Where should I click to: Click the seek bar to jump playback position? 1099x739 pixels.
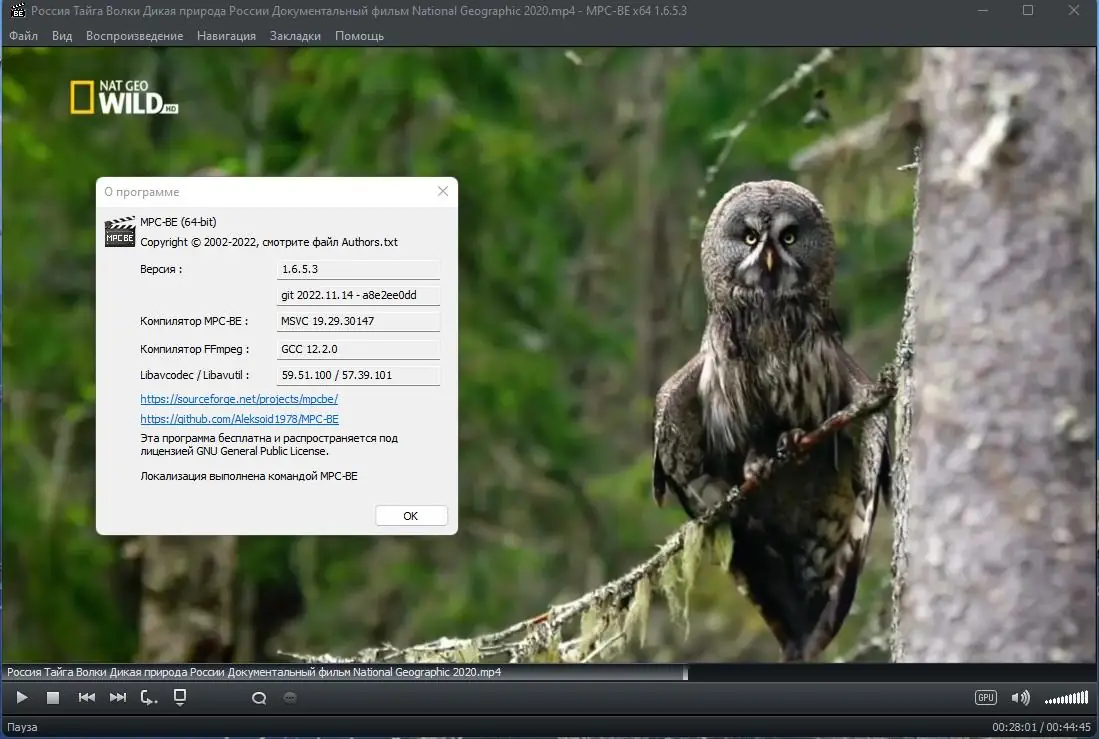click(x=550, y=673)
